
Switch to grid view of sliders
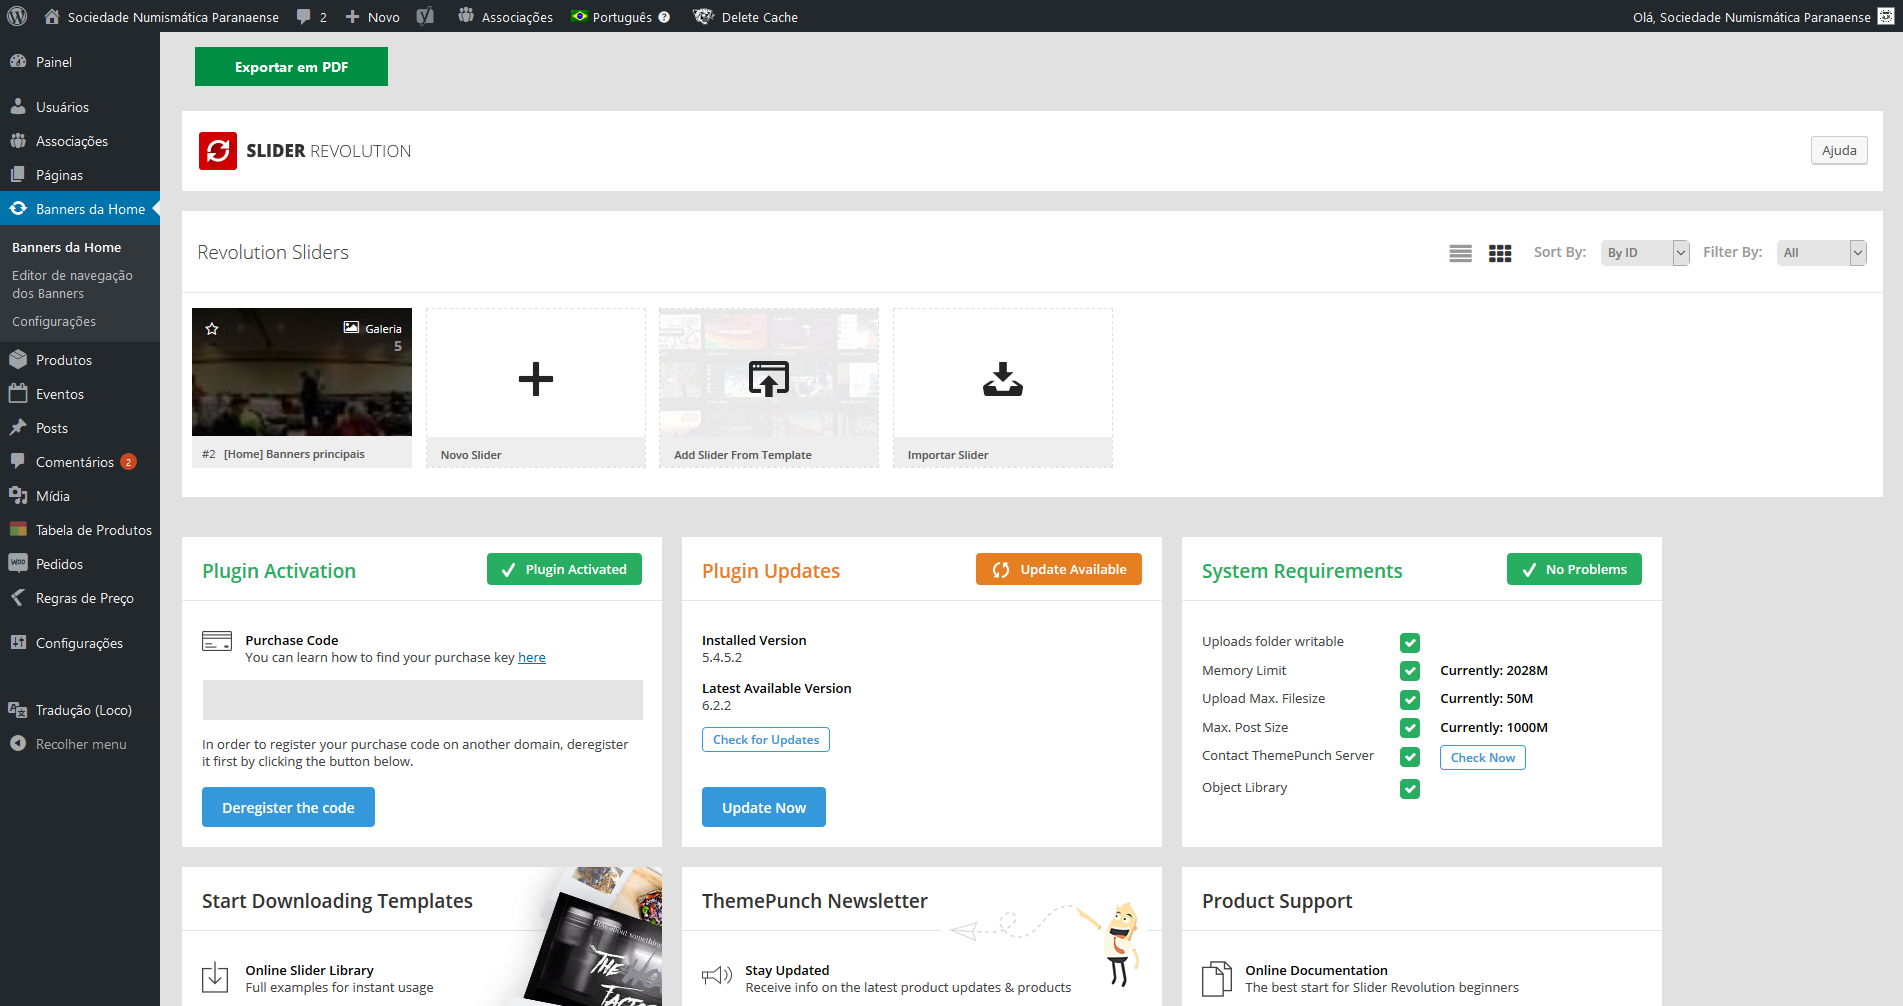1500,253
